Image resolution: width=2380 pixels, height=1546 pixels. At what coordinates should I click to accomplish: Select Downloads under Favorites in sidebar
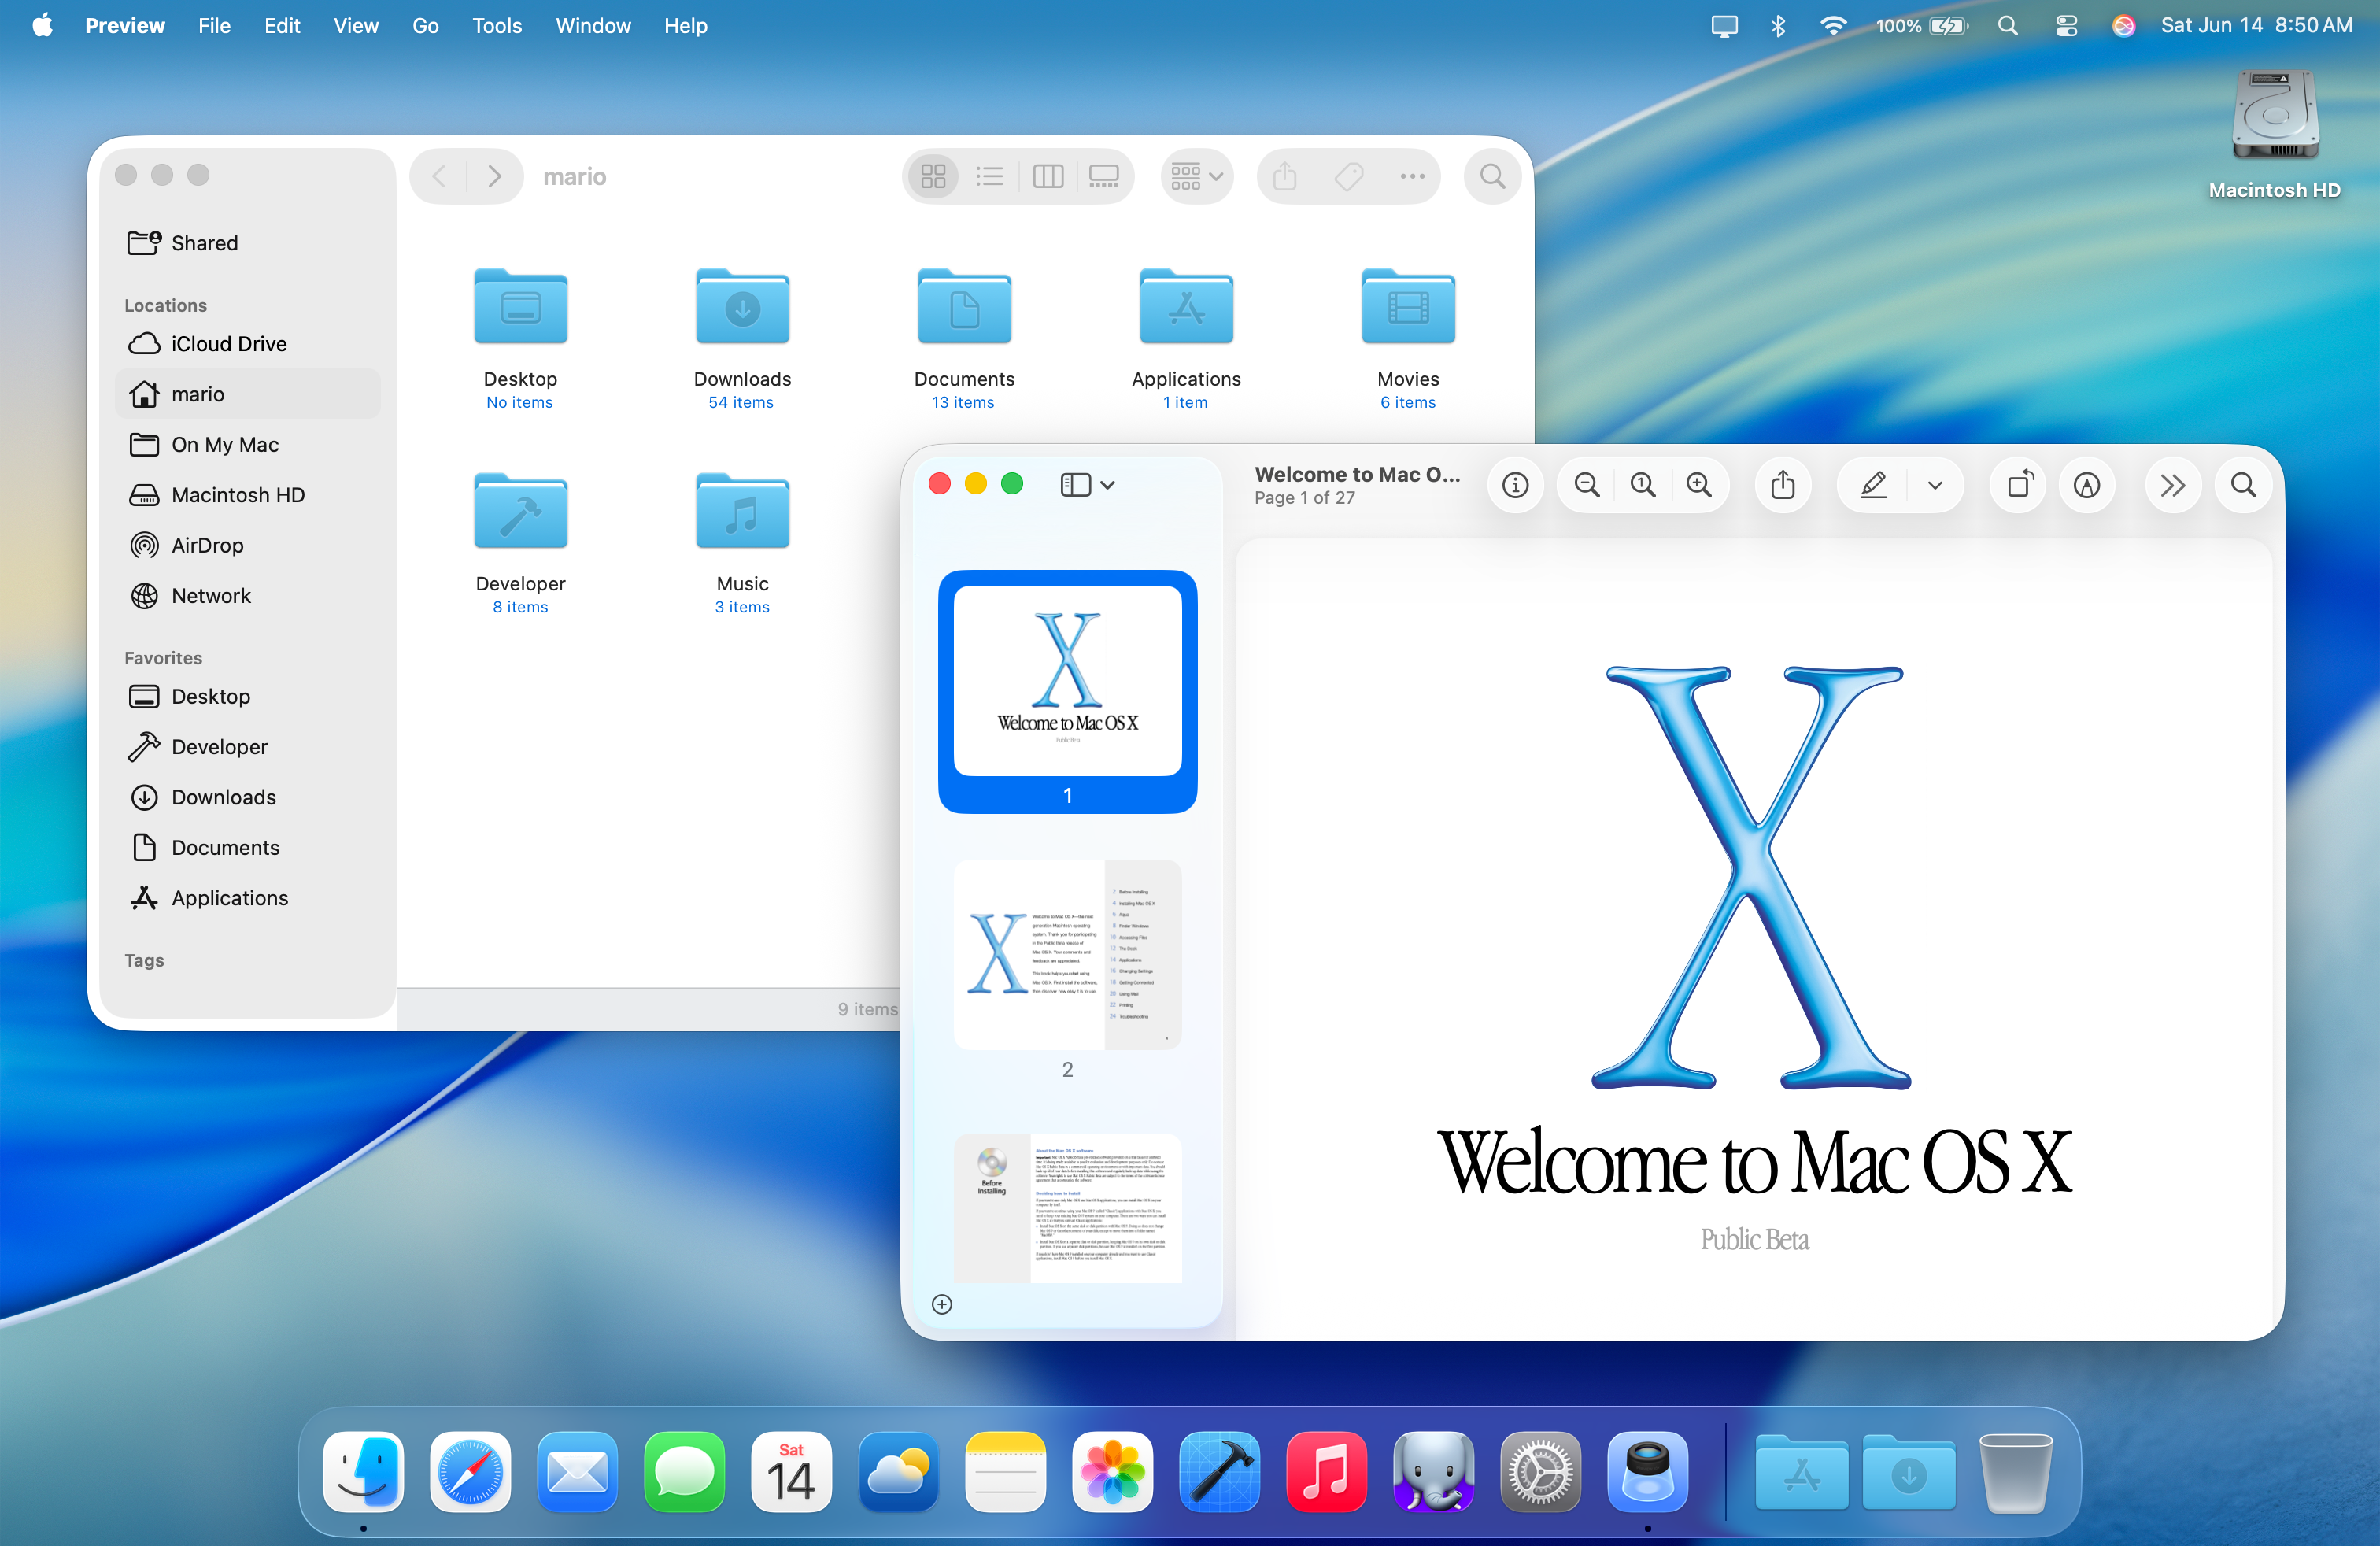point(247,797)
